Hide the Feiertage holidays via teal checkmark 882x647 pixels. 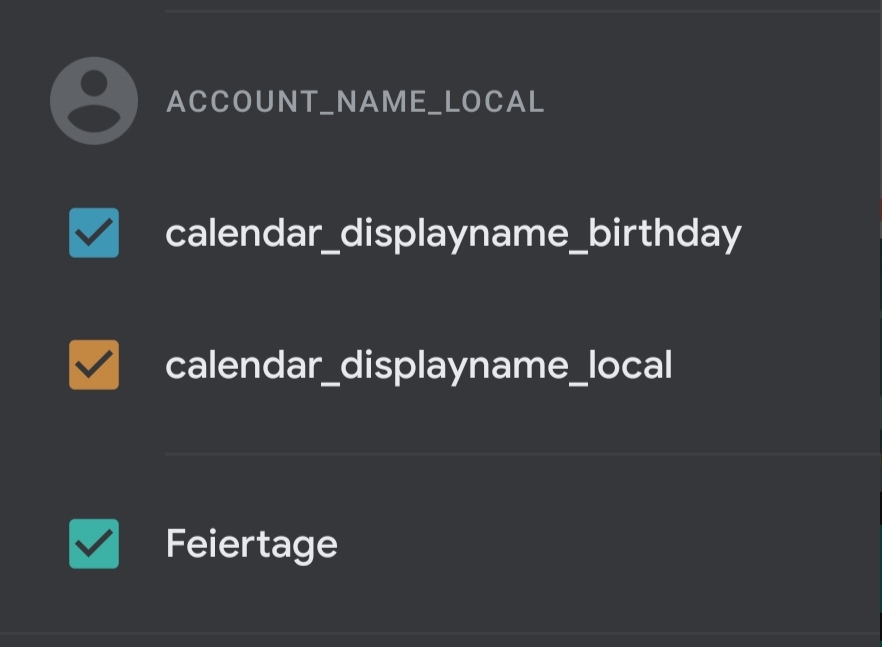click(94, 544)
